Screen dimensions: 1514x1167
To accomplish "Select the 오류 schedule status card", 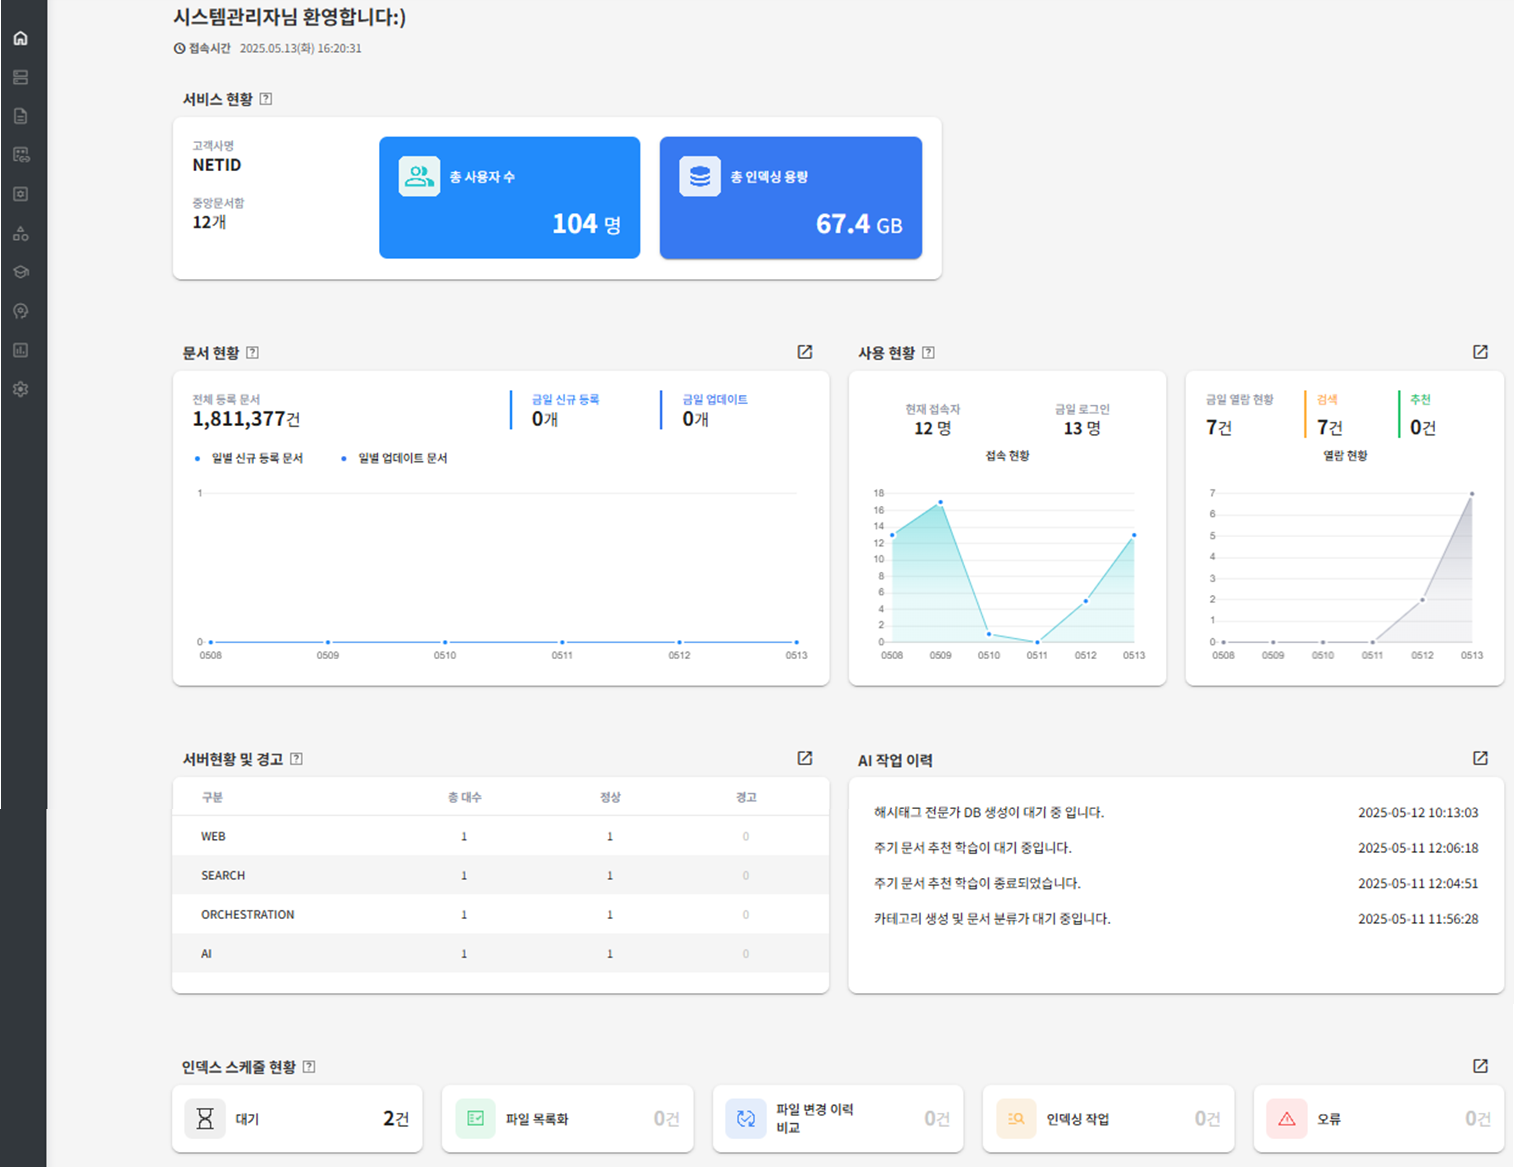I will point(1378,1118).
